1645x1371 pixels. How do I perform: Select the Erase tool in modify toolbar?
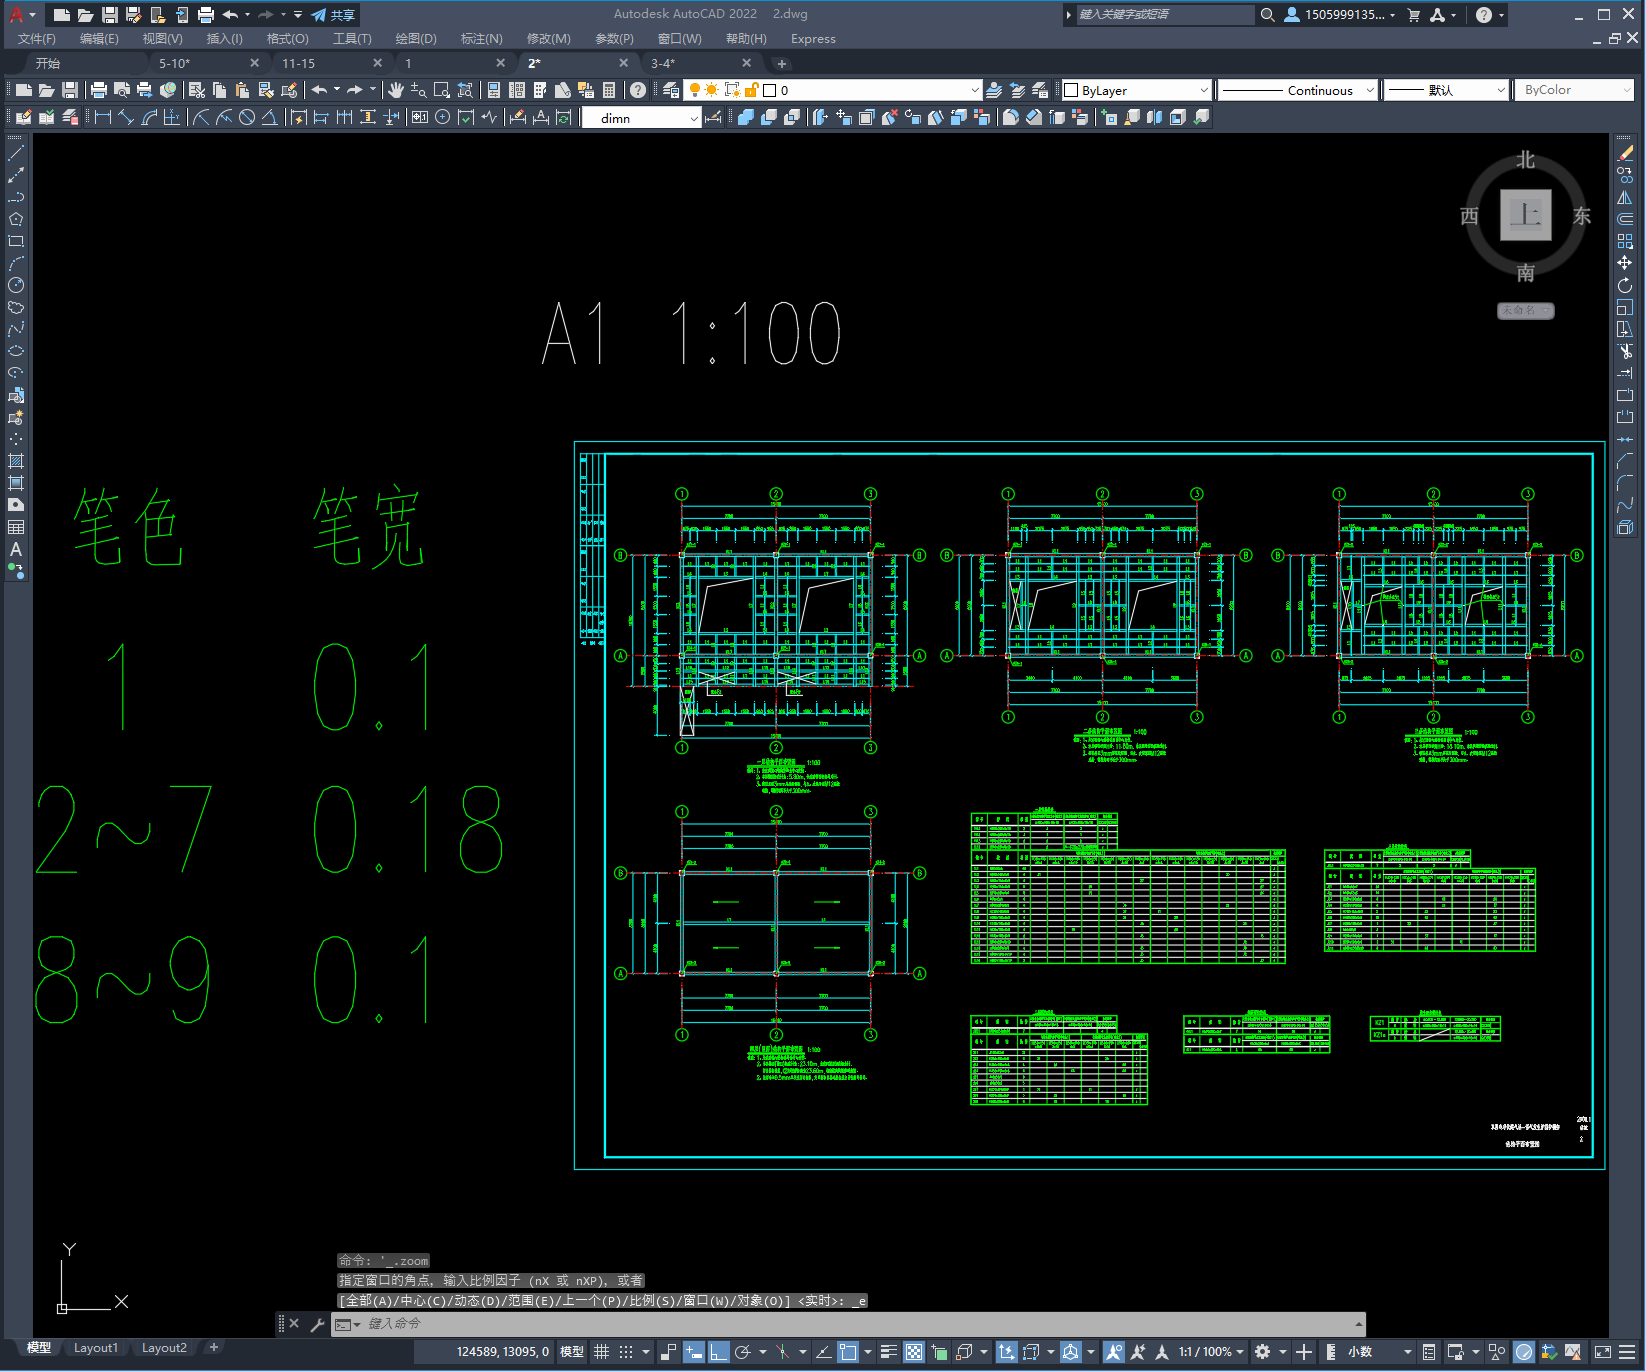1625,153
